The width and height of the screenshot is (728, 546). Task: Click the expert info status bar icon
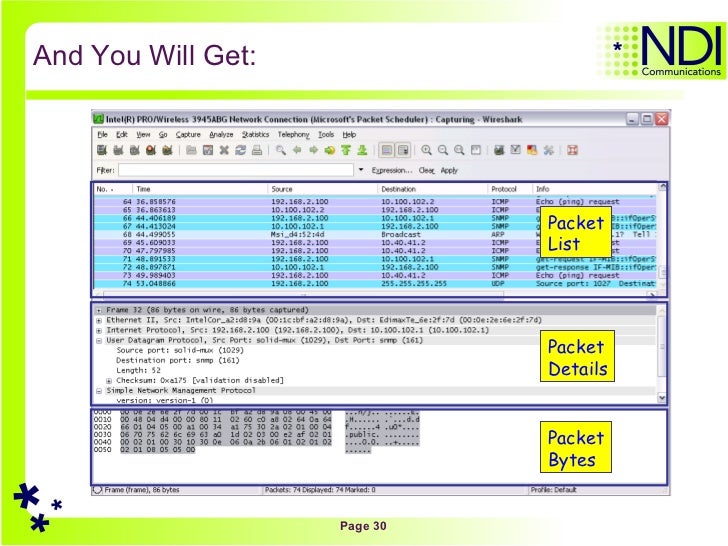tap(98, 490)
